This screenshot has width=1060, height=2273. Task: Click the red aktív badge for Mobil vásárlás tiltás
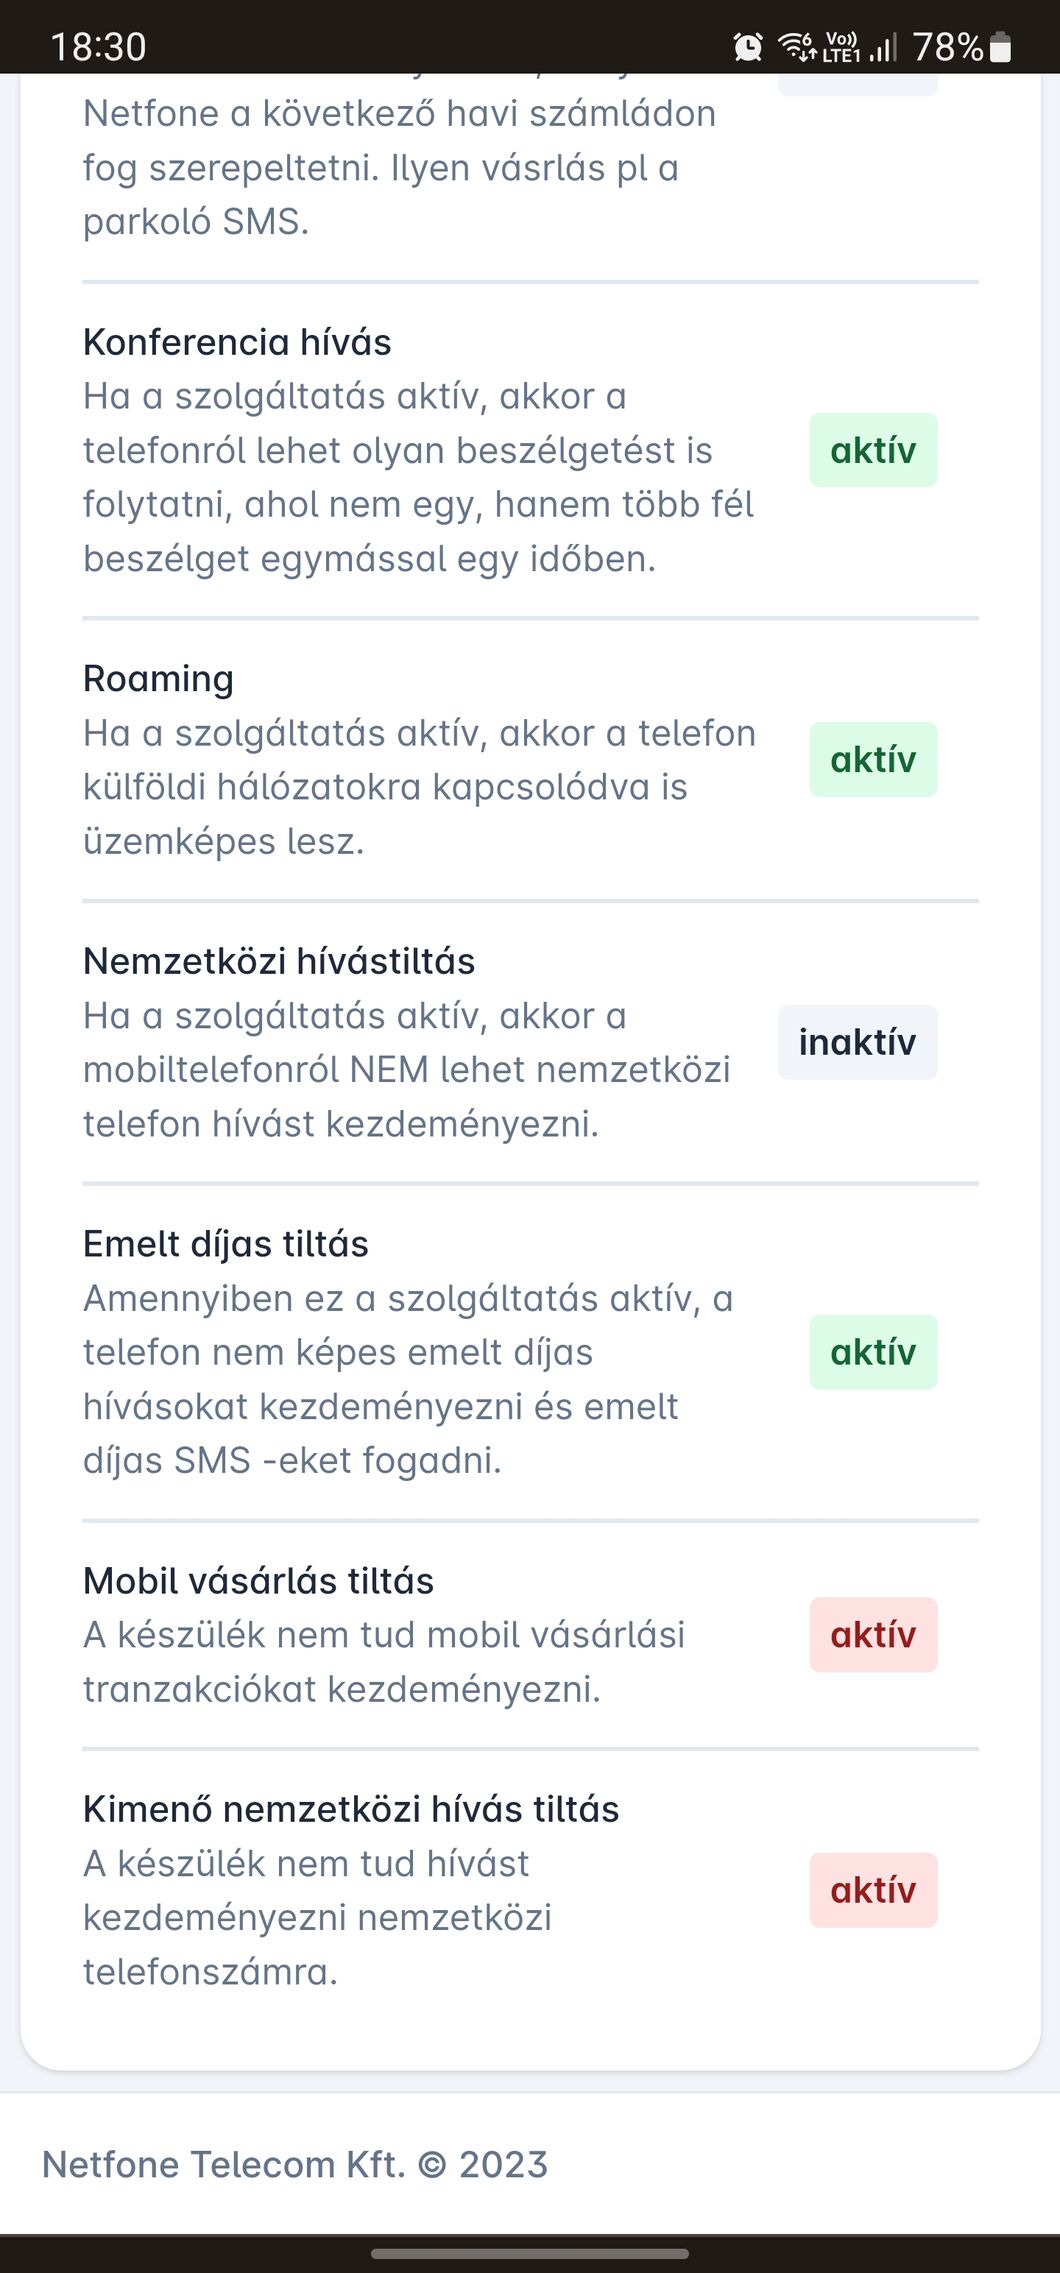873,1635
